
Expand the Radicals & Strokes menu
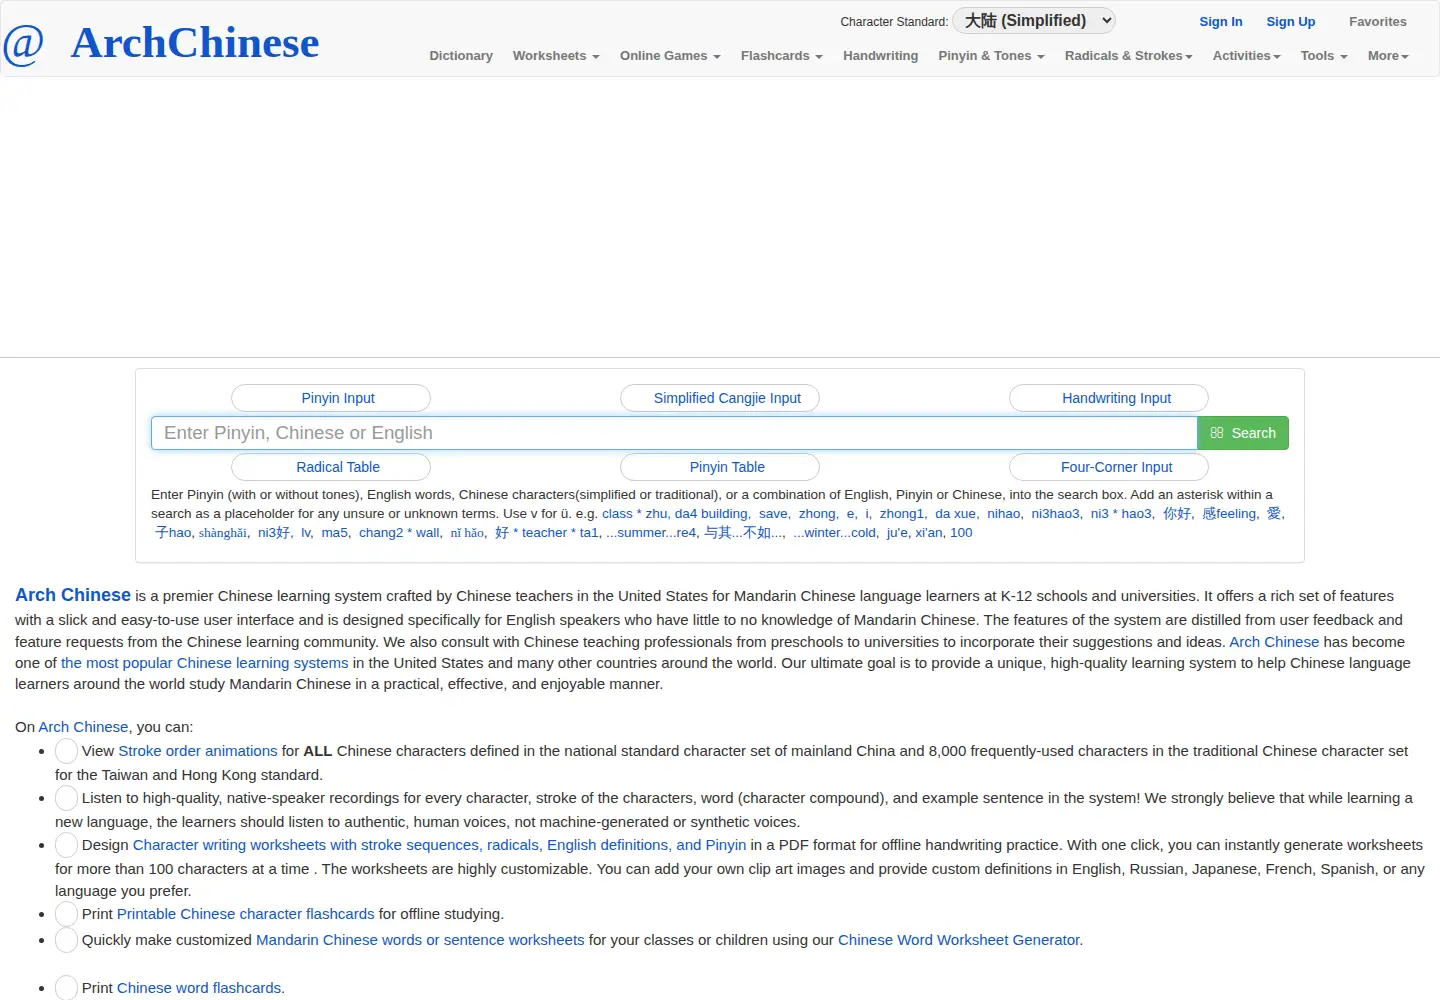coord(1128,56)
